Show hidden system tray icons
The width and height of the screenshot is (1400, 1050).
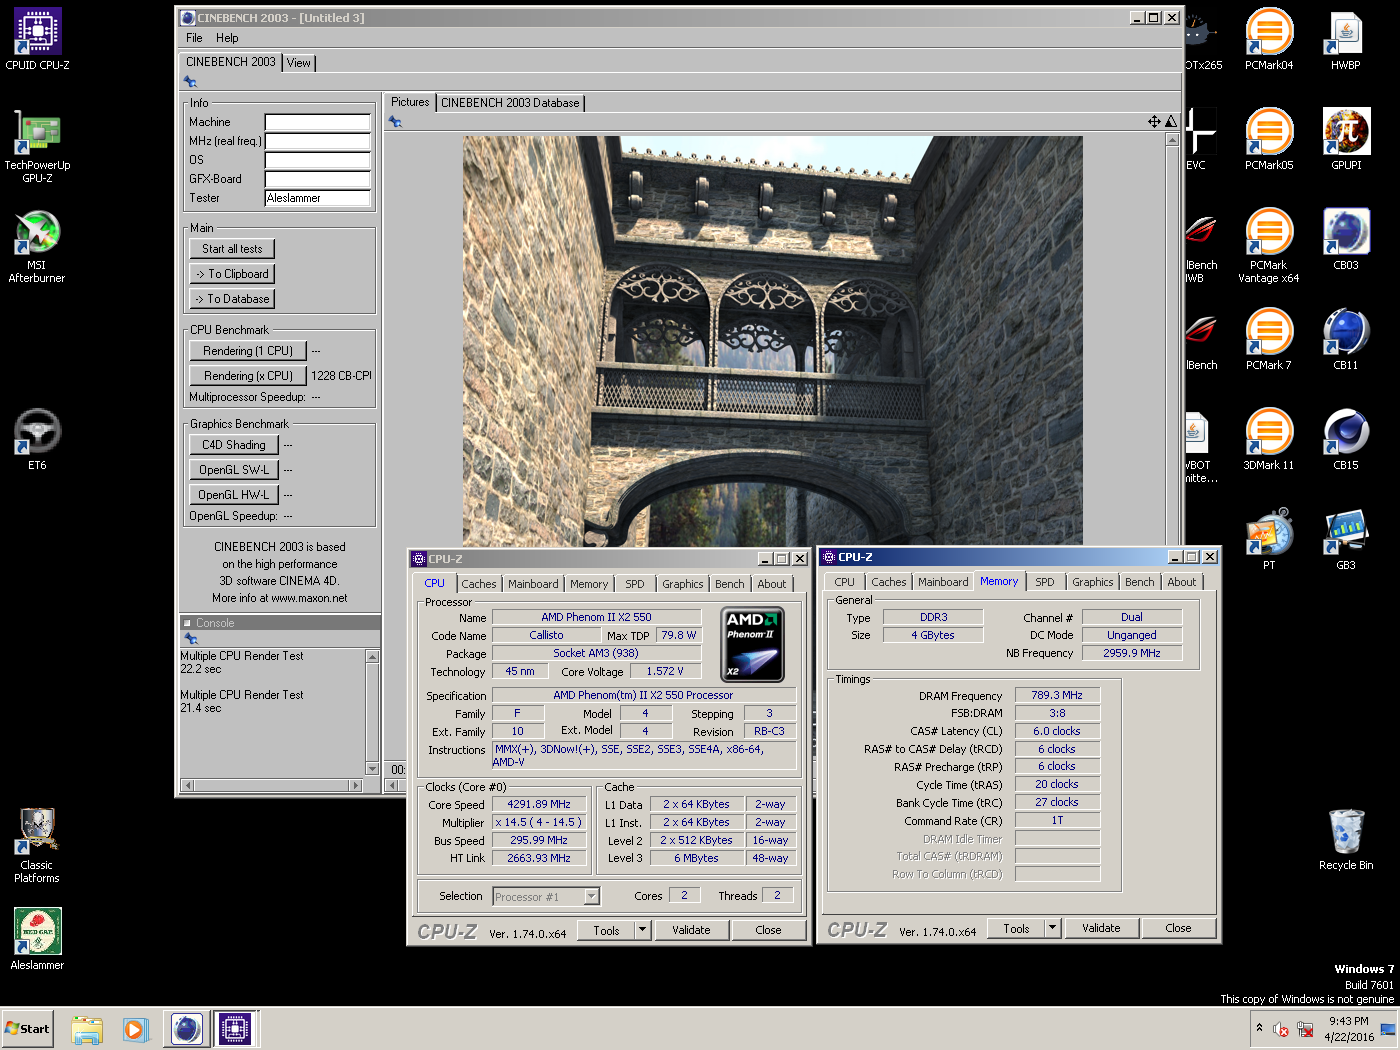coord(1259,1028)
